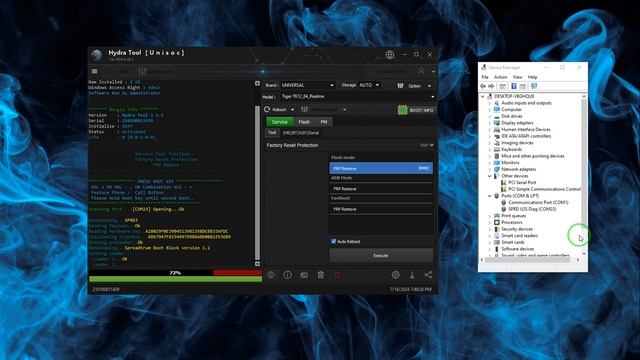Viewport: 640px width, 360px height.
Task: Switch to the PM tab
Action: [324, 122]
